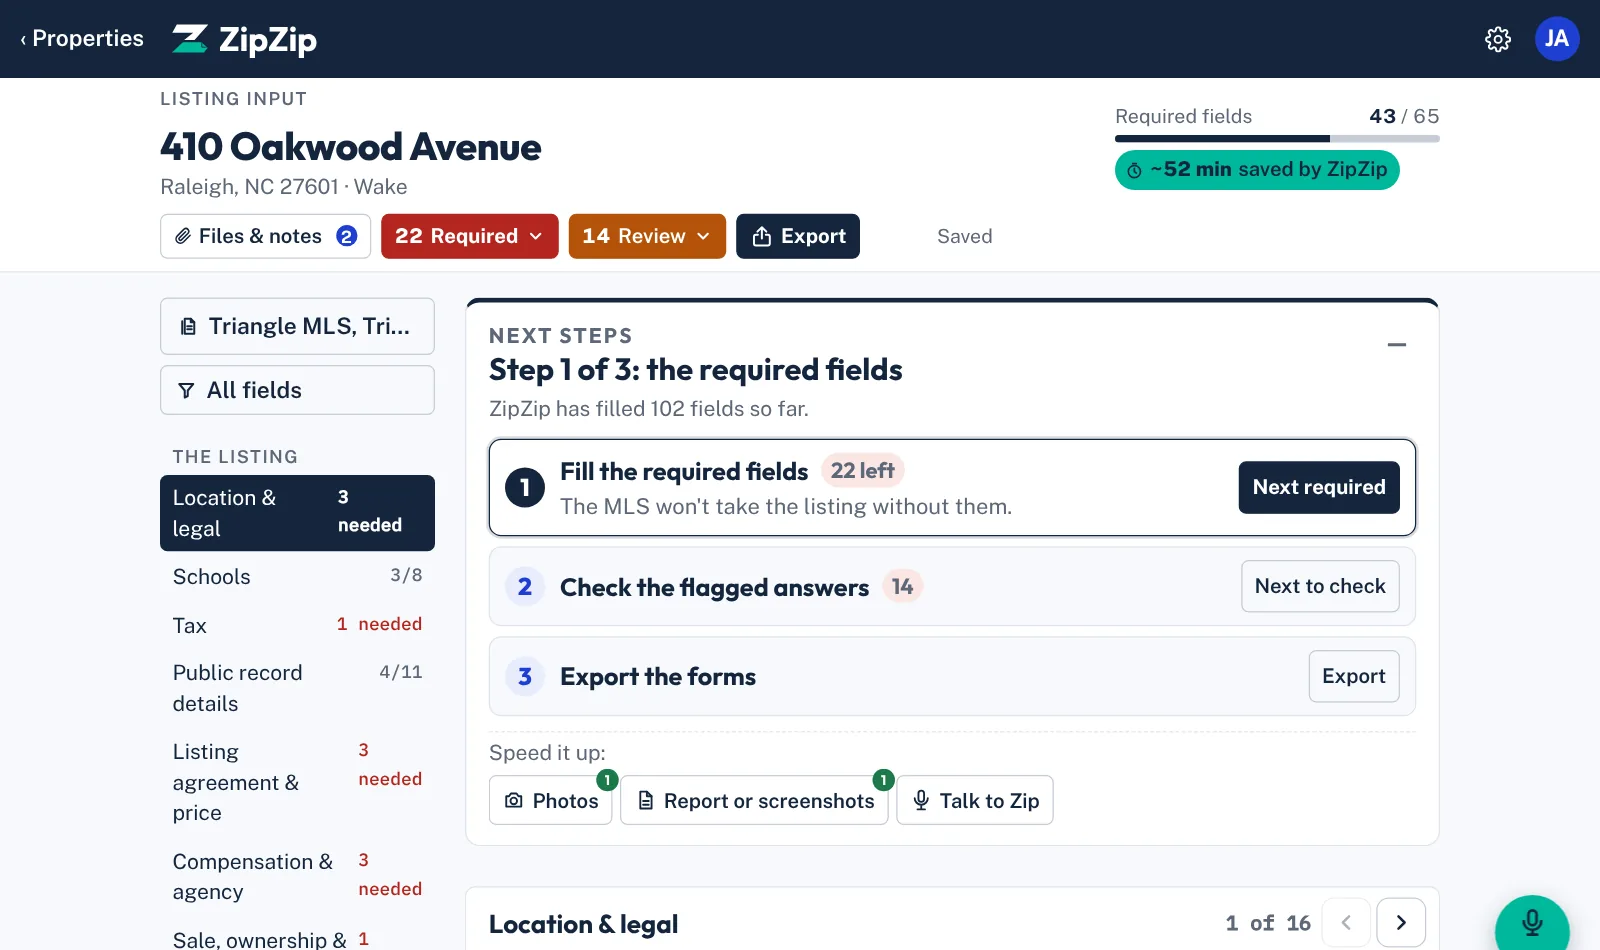Viewport: 1600px width, 950px height.
Task: Click the Required fields progress bar
Action: 1277,139
